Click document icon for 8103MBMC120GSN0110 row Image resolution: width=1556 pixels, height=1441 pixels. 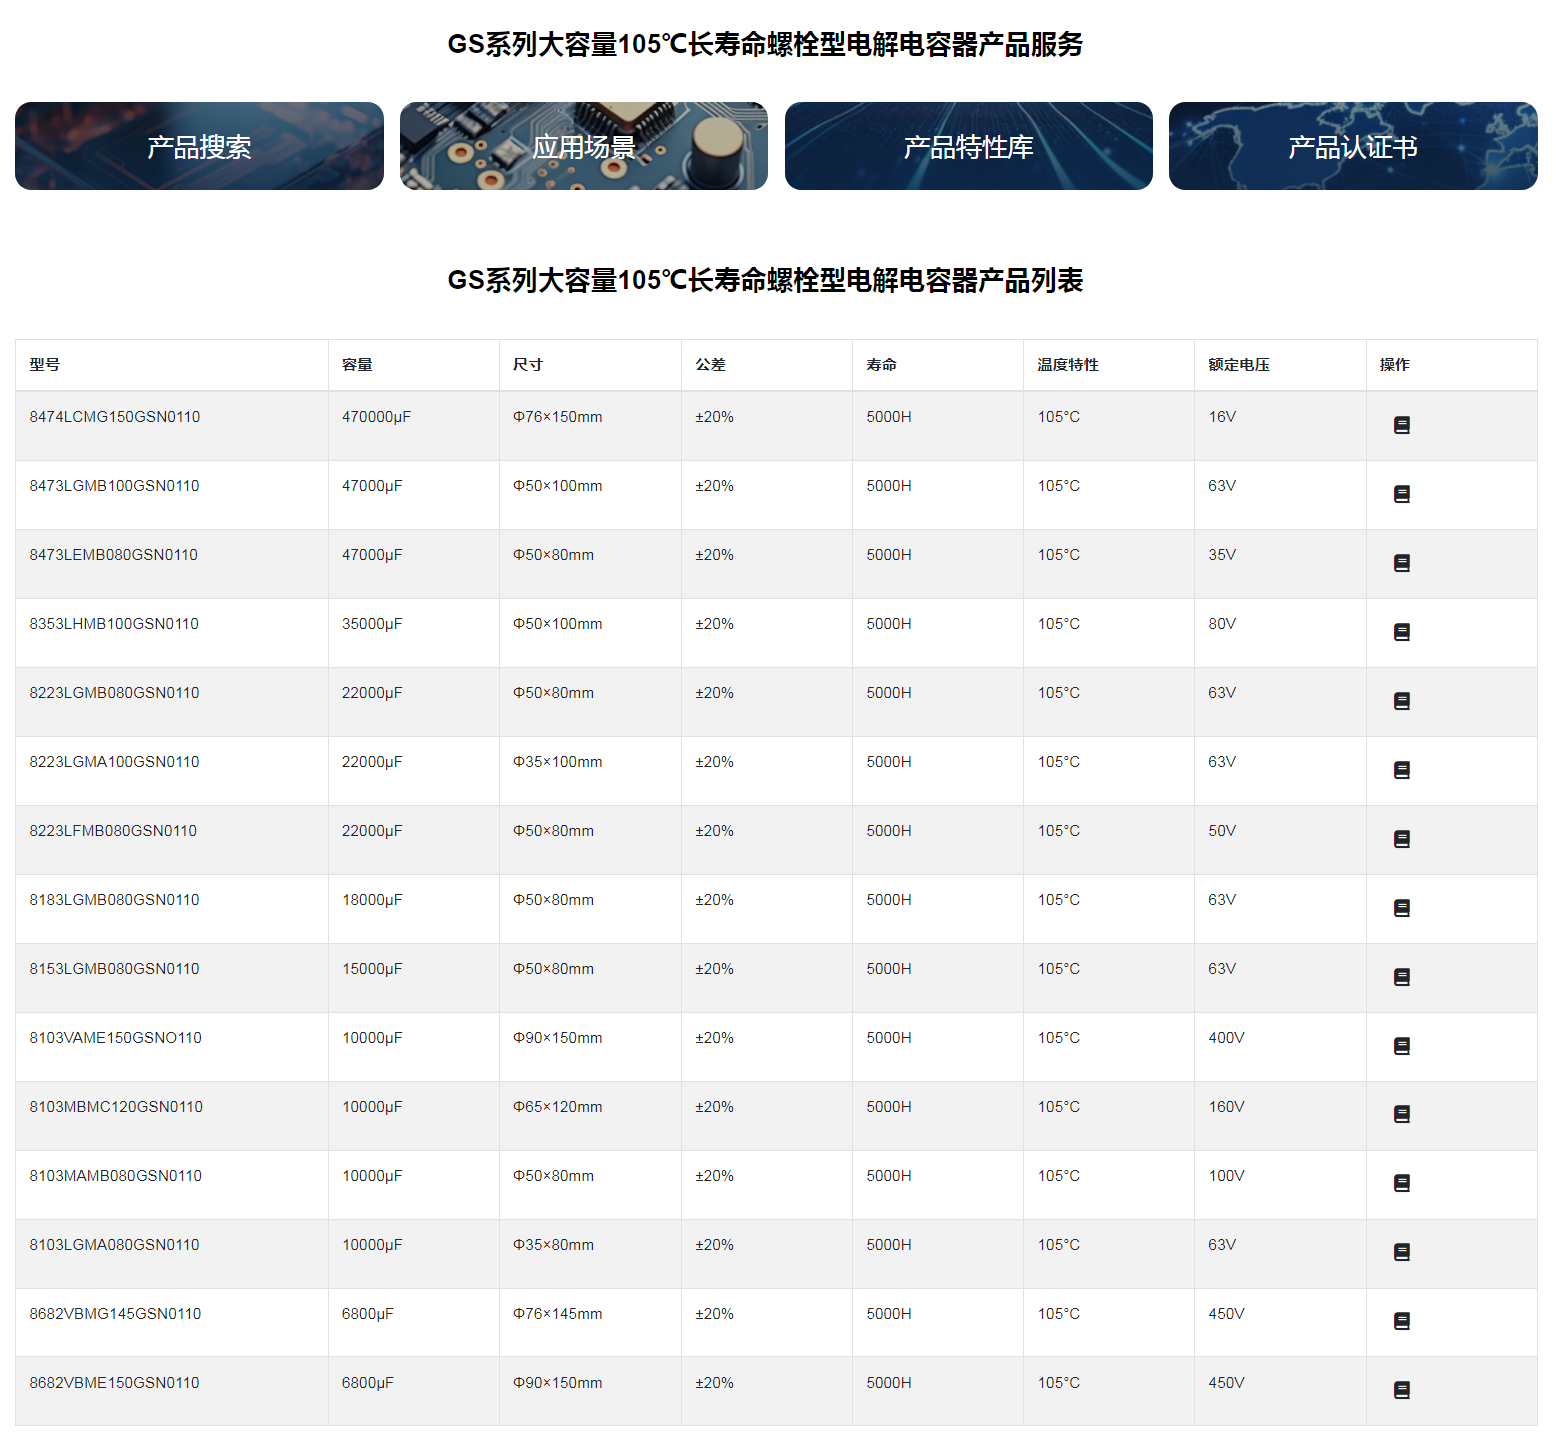pos(1401,1115)
